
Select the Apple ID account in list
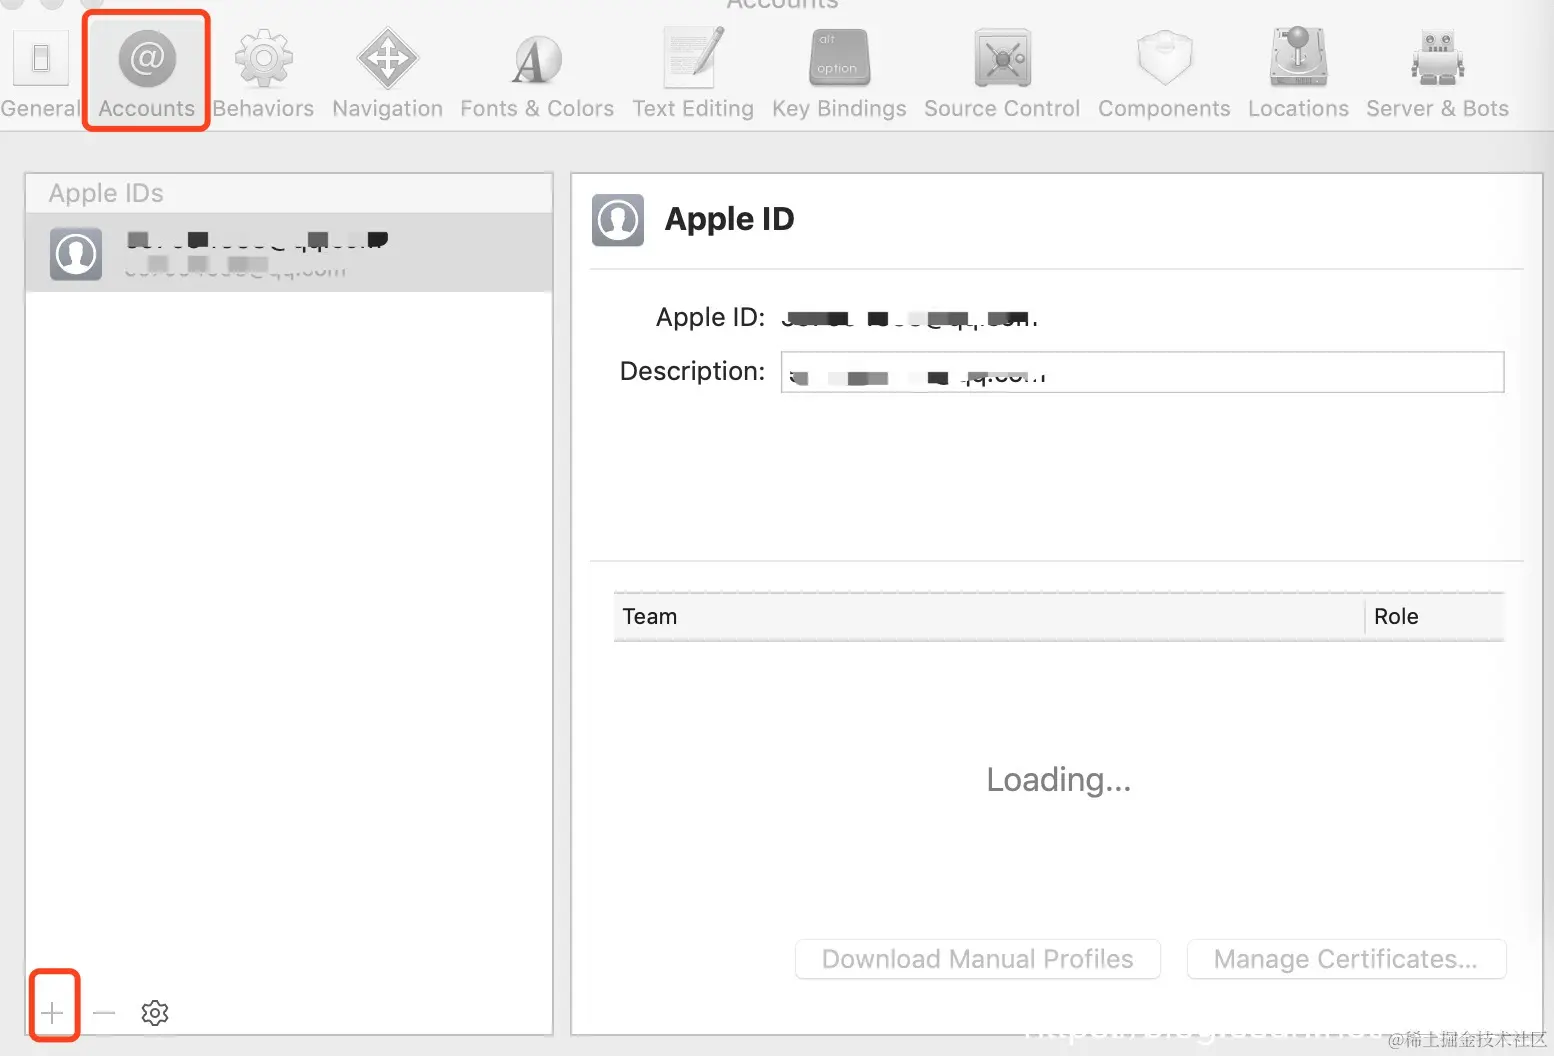click(x=289, y=253)
